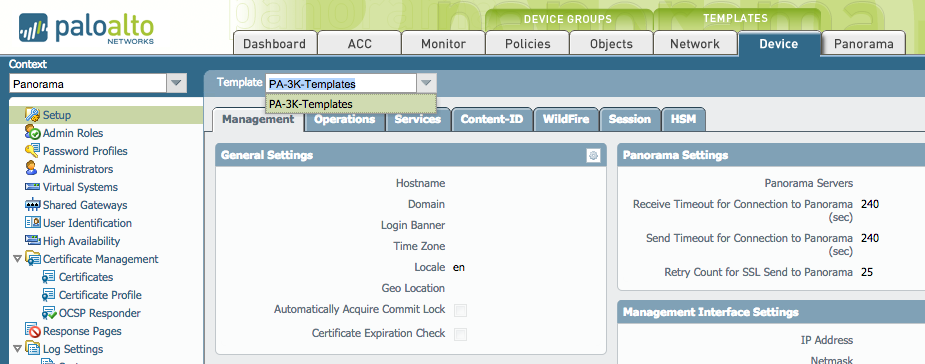Open Administrators in sidebar
Image resolution: width=925 pixels, height=364 pixels.
(x=78, y=169)
